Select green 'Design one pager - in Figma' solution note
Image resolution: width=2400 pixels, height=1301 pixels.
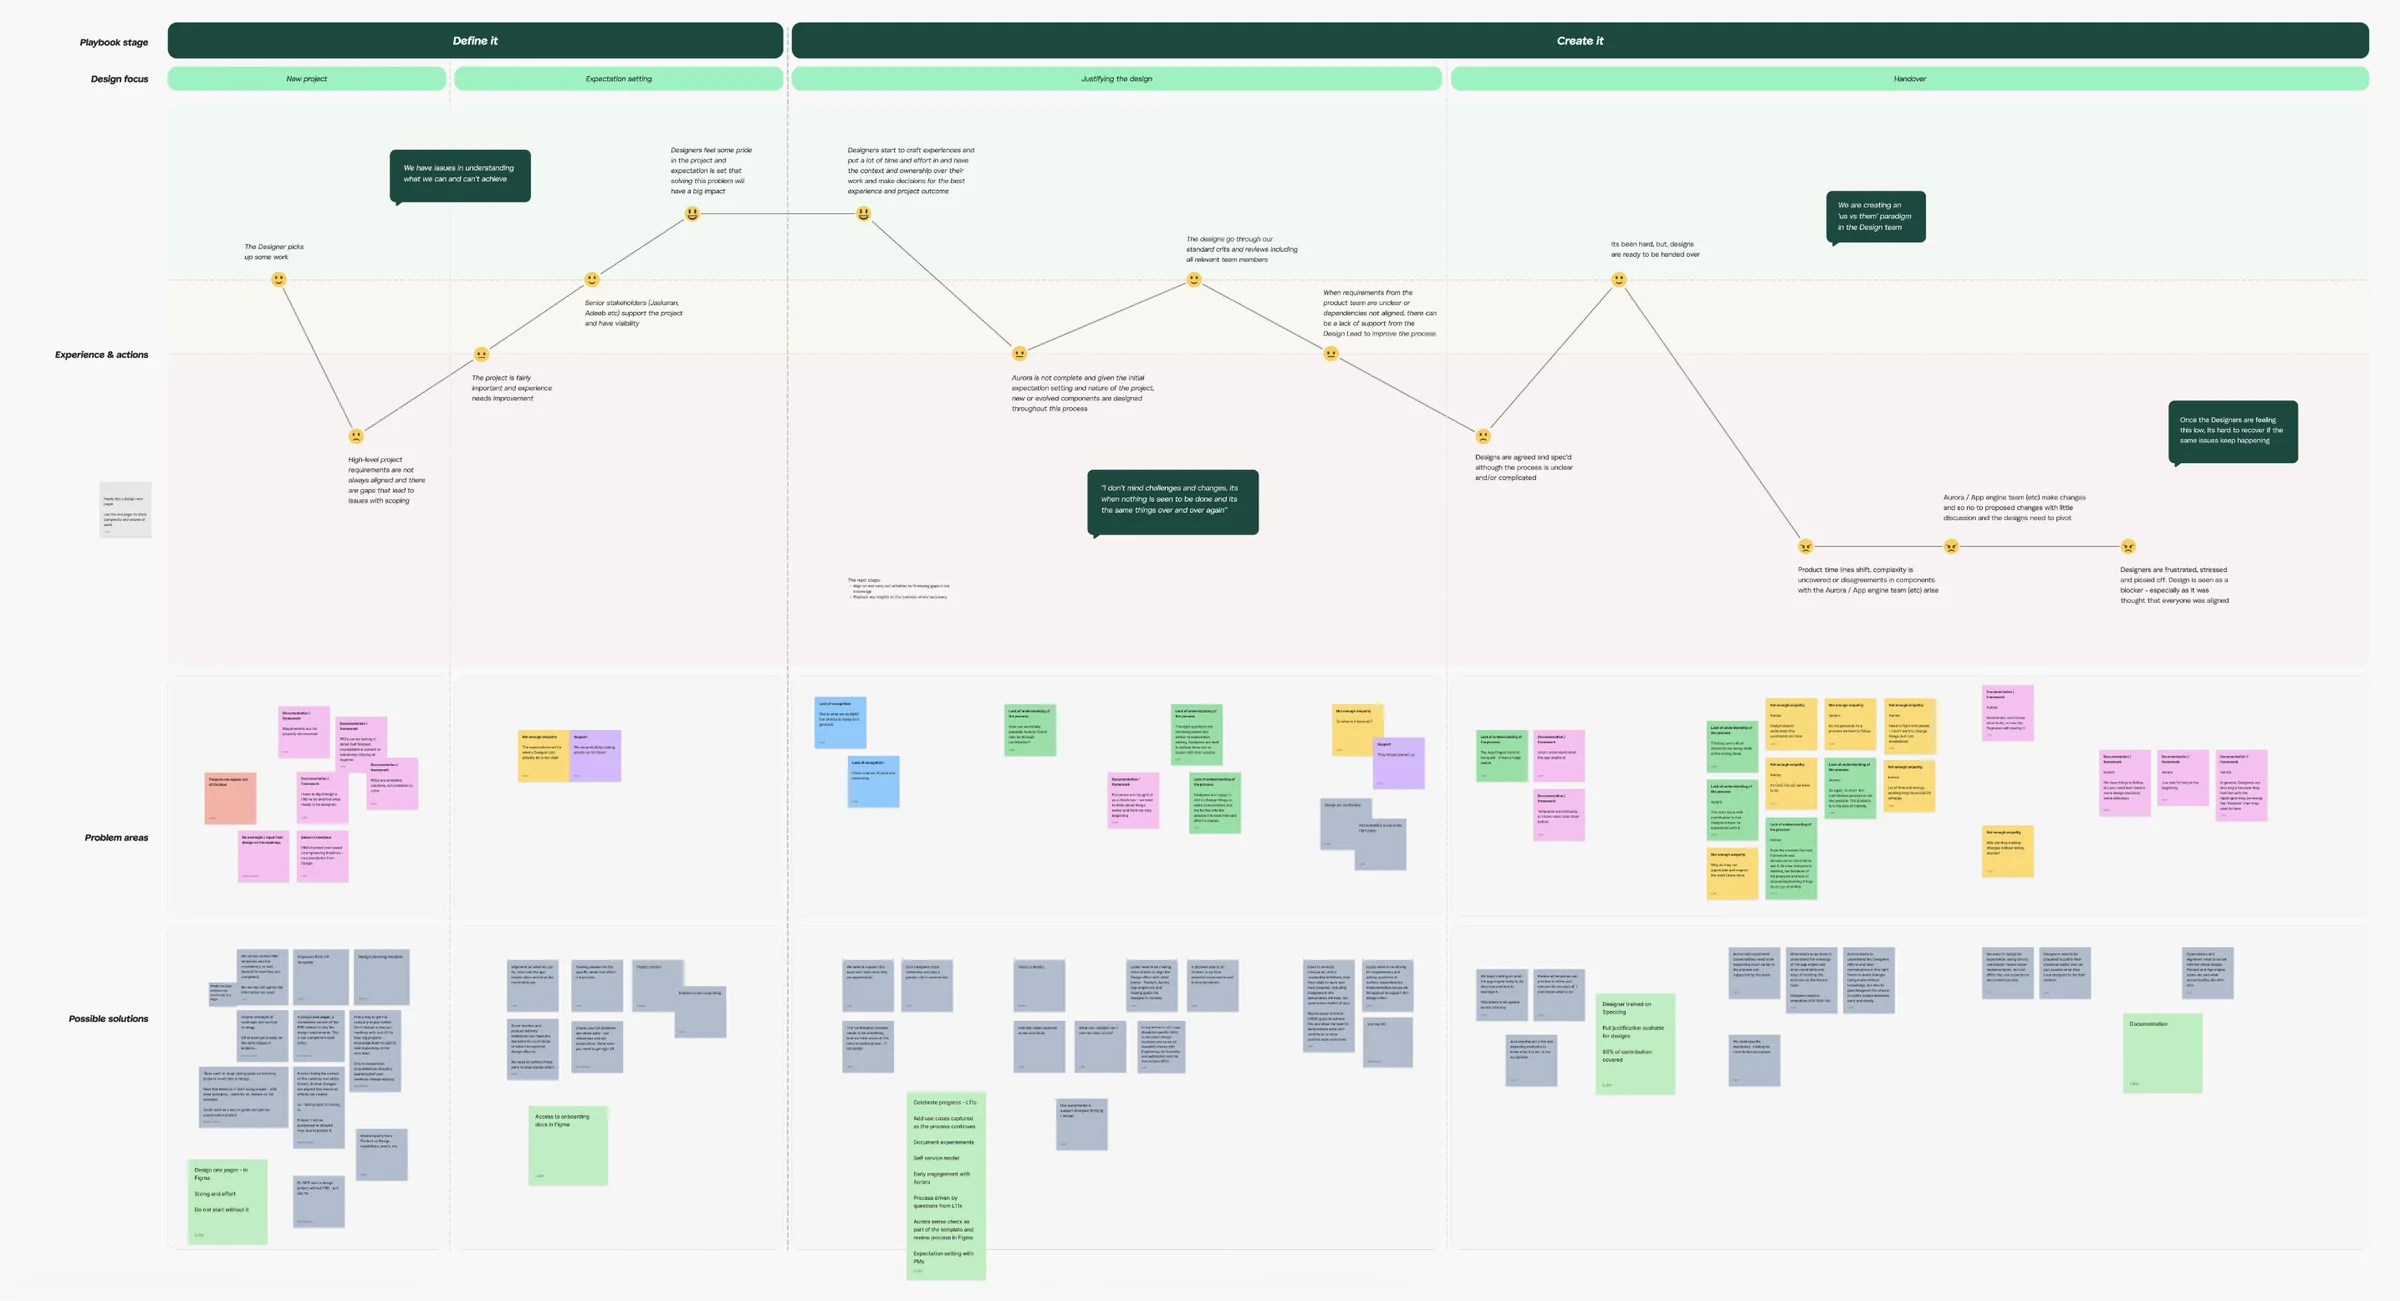(228, 1202)
